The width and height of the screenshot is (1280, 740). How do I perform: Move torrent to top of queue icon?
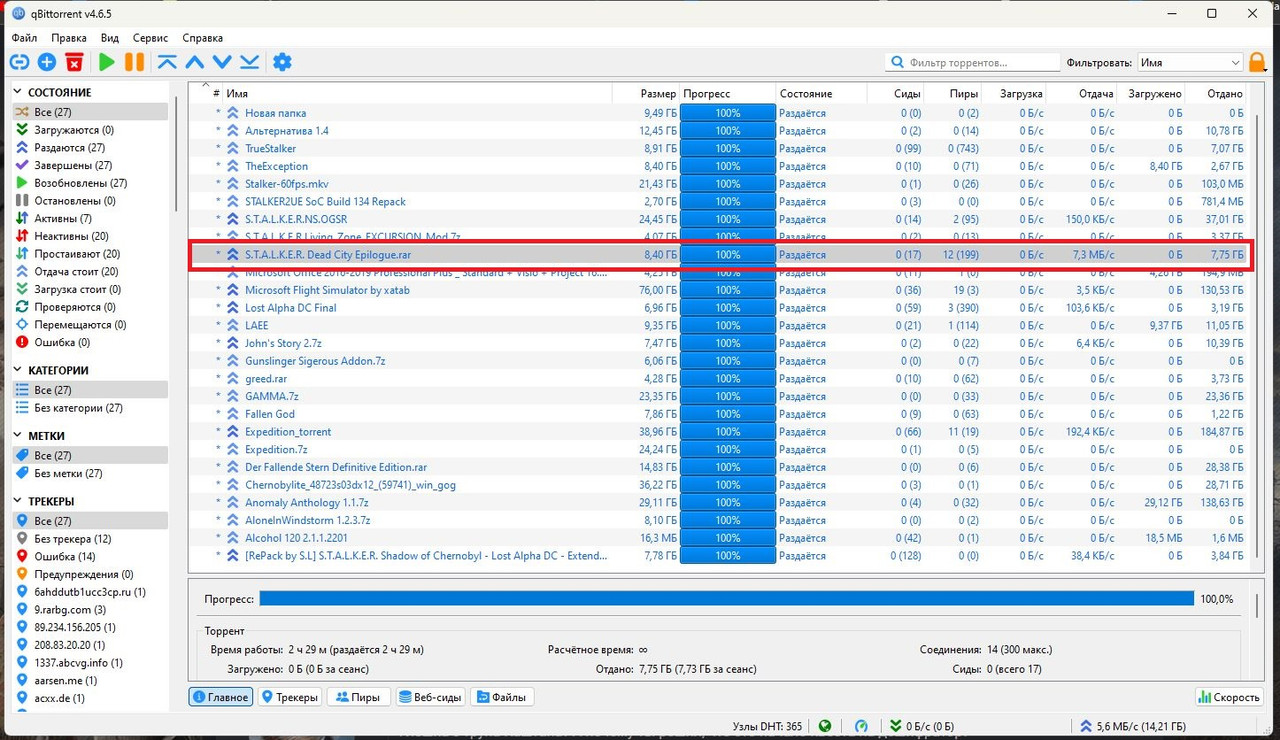167,62
